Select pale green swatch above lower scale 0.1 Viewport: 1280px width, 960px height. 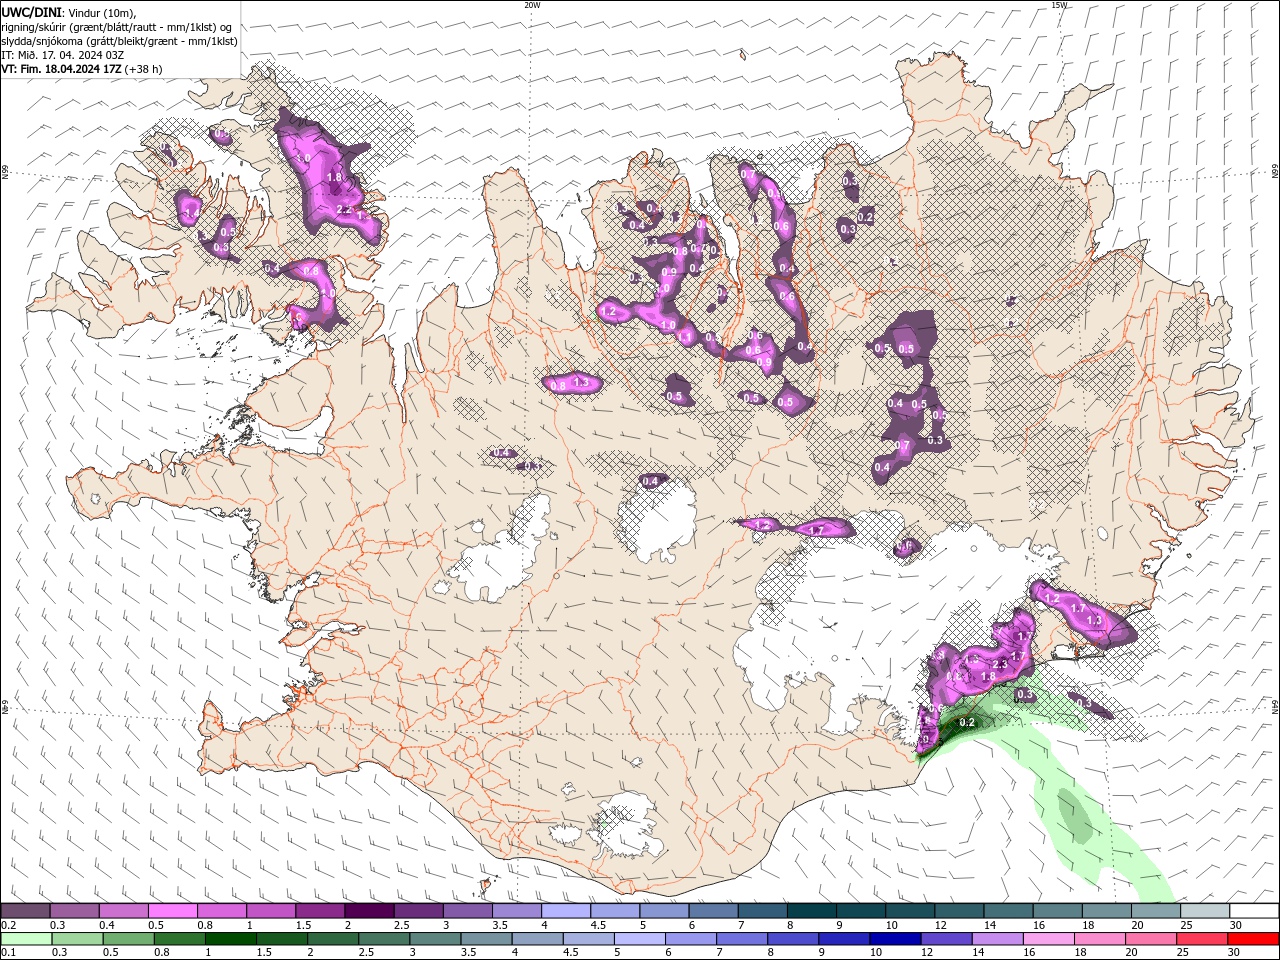26,939
